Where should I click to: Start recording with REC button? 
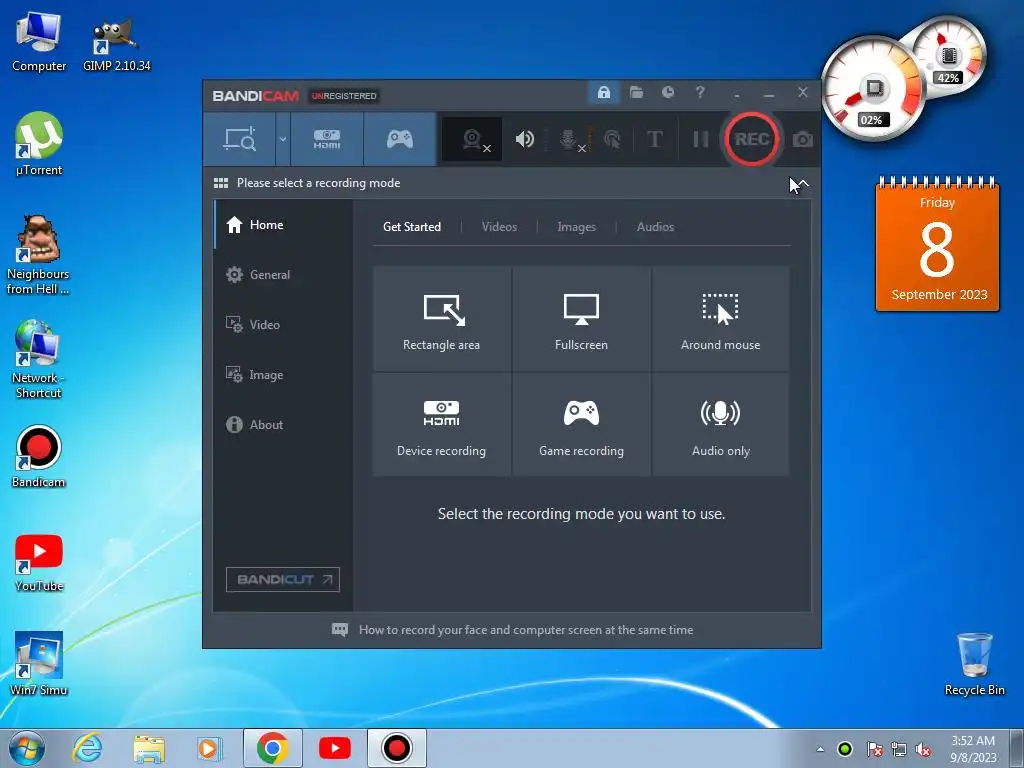[752, 139]
